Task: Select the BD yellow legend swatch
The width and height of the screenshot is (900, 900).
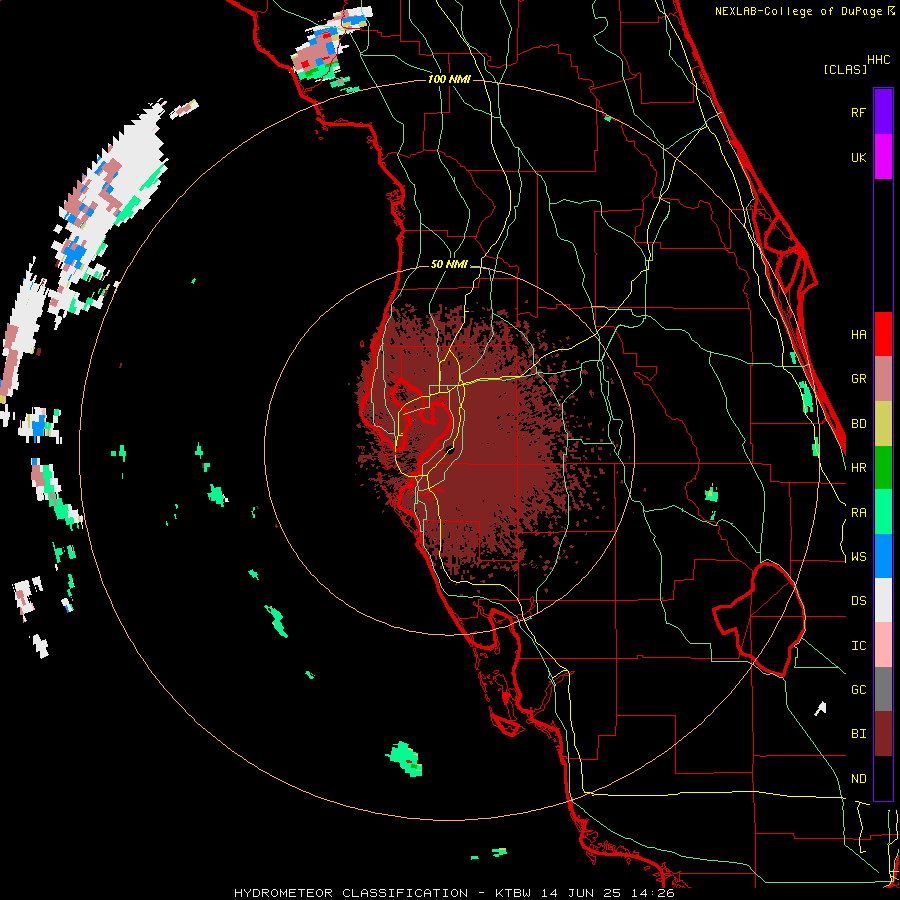Action: pos(883,424)
